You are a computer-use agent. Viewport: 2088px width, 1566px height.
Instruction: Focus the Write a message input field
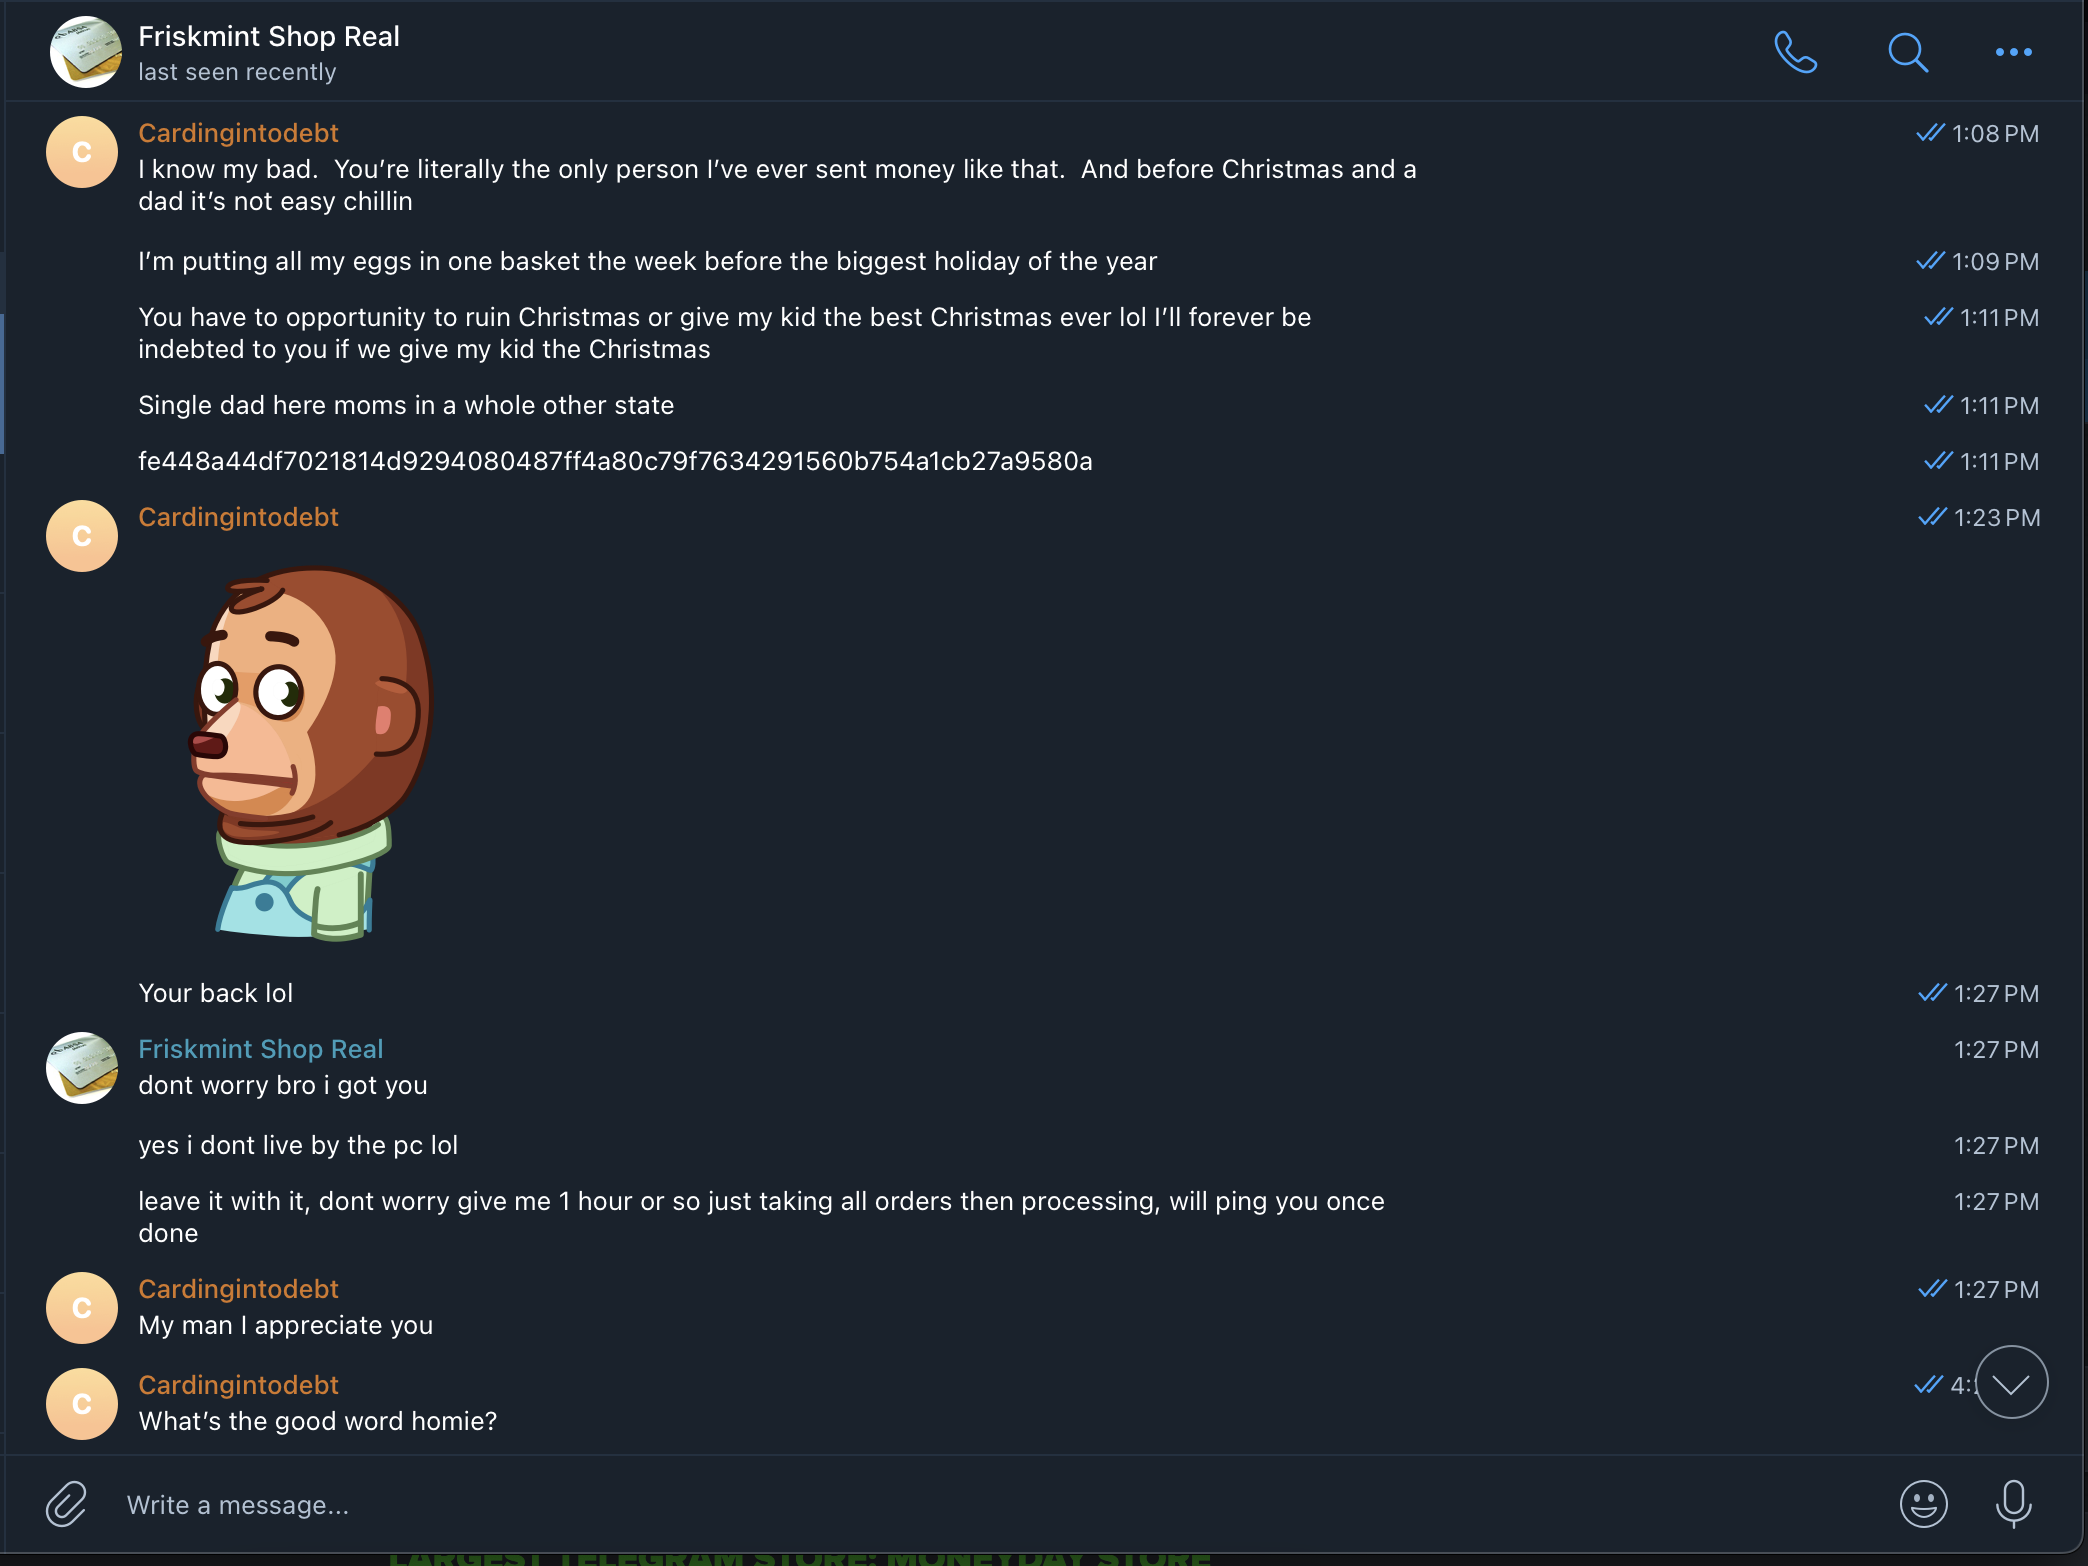coord(900,1504)
